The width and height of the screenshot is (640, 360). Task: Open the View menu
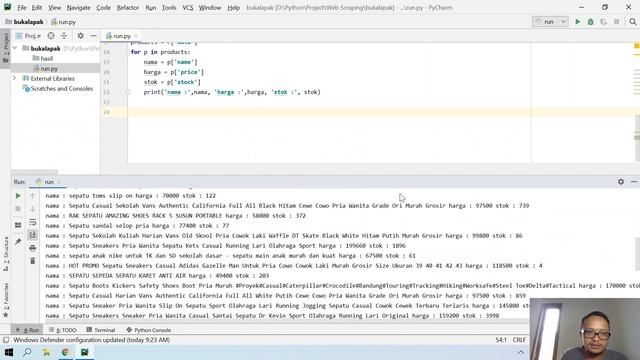[x=54, y=7]
